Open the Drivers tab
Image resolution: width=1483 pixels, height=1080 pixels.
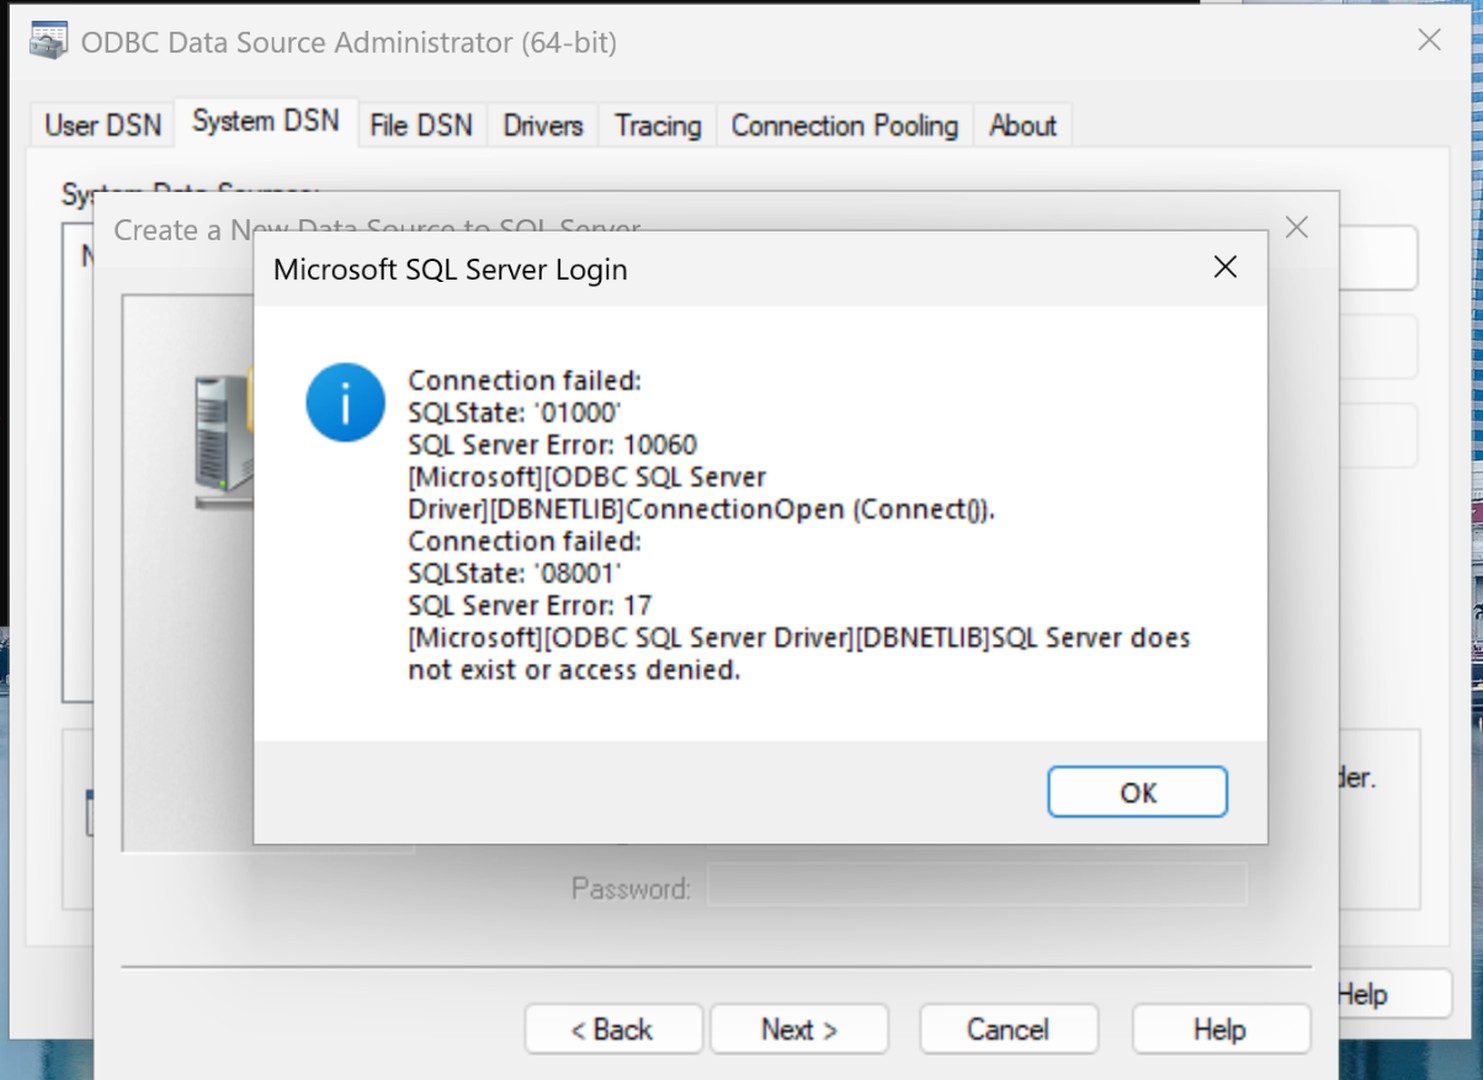[542, 125]
